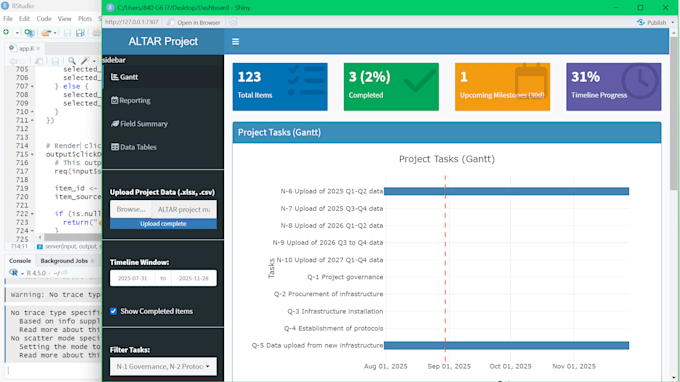This screenshot has height=382, width=680.
Task: Close the Background Jobs tab
Action: 92,261
